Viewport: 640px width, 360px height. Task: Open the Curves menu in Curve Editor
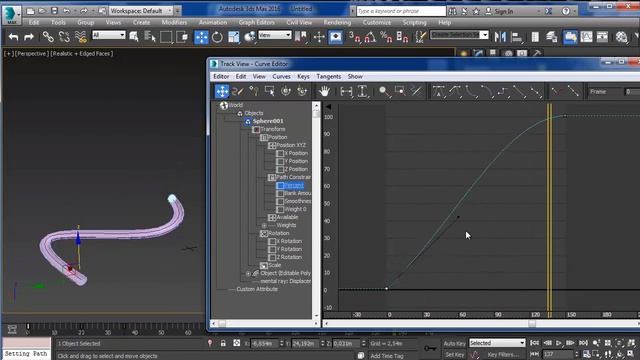point(281,76)
